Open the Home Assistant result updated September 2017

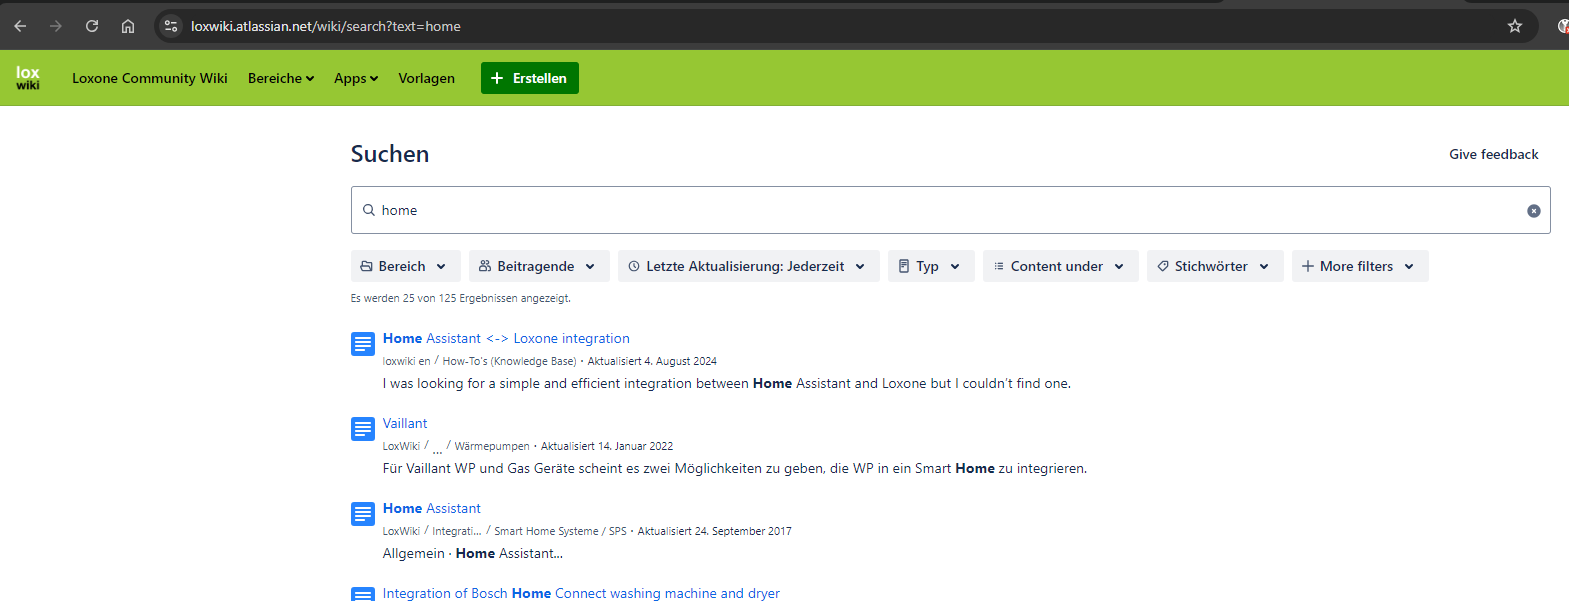(x=432, y=508)
